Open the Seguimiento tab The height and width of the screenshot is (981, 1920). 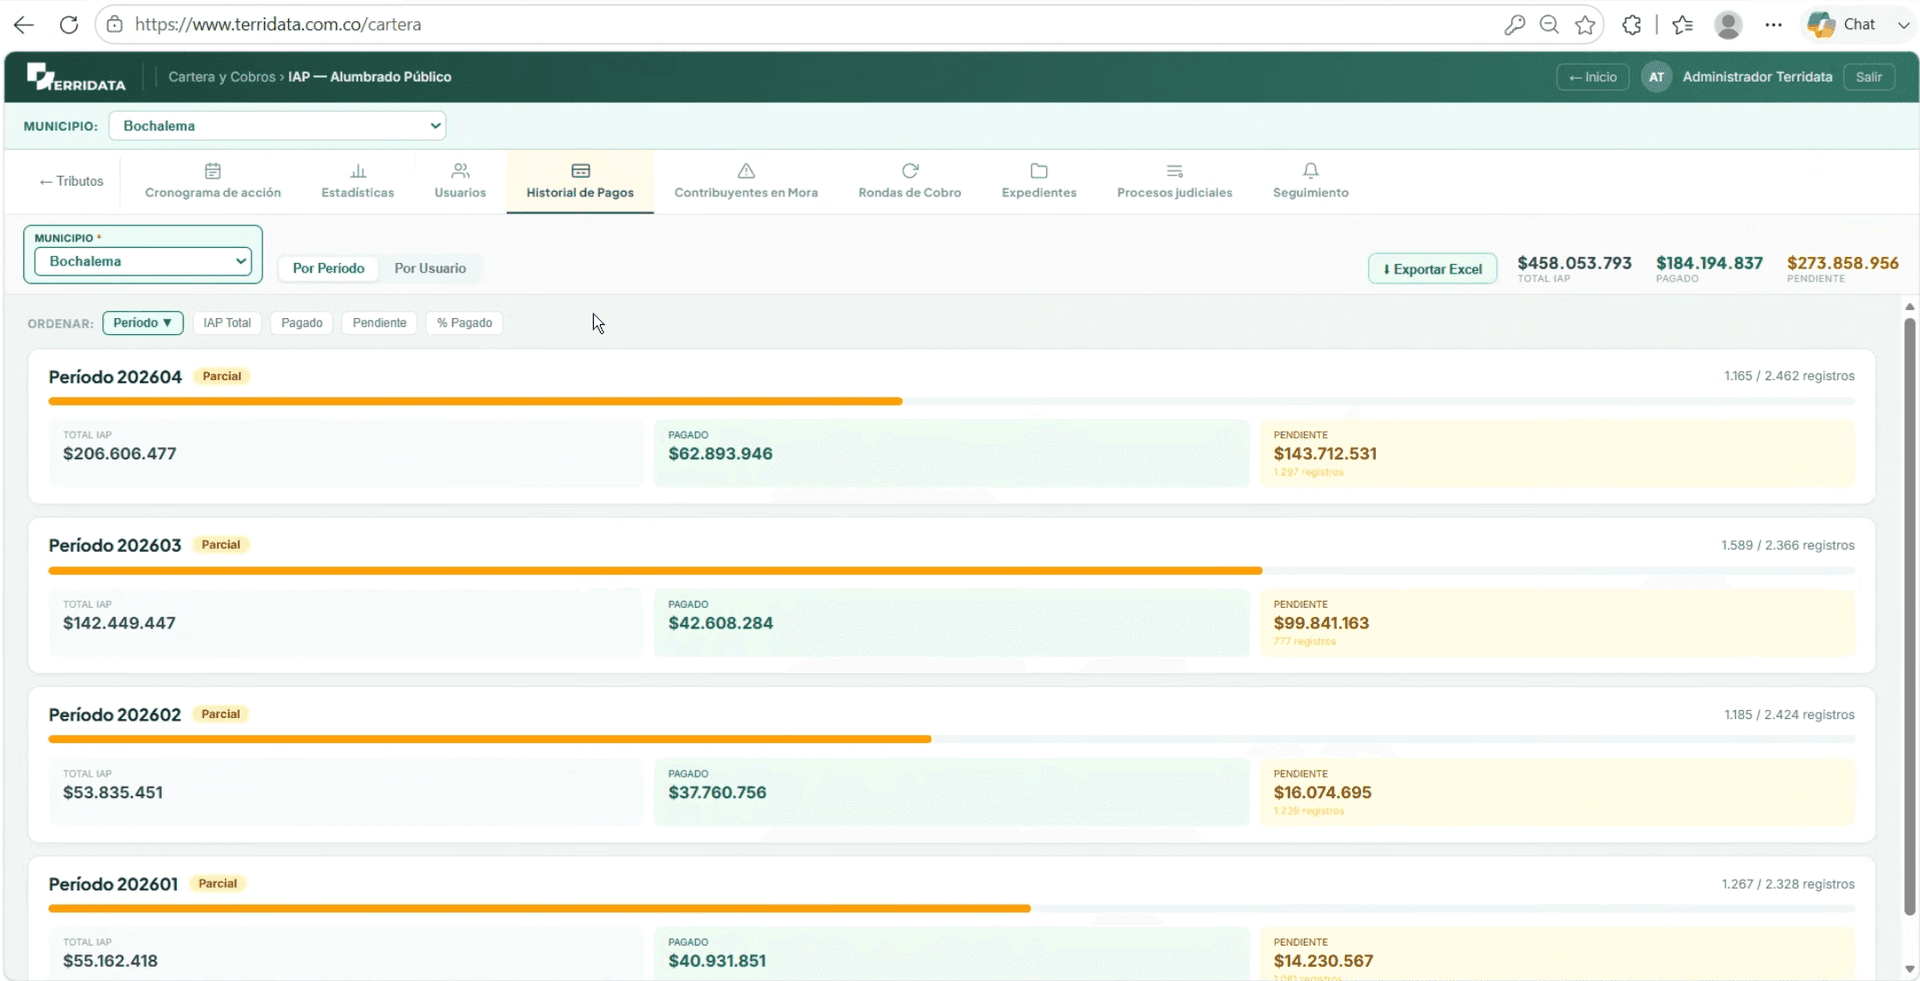click(x=1311, y=181)
